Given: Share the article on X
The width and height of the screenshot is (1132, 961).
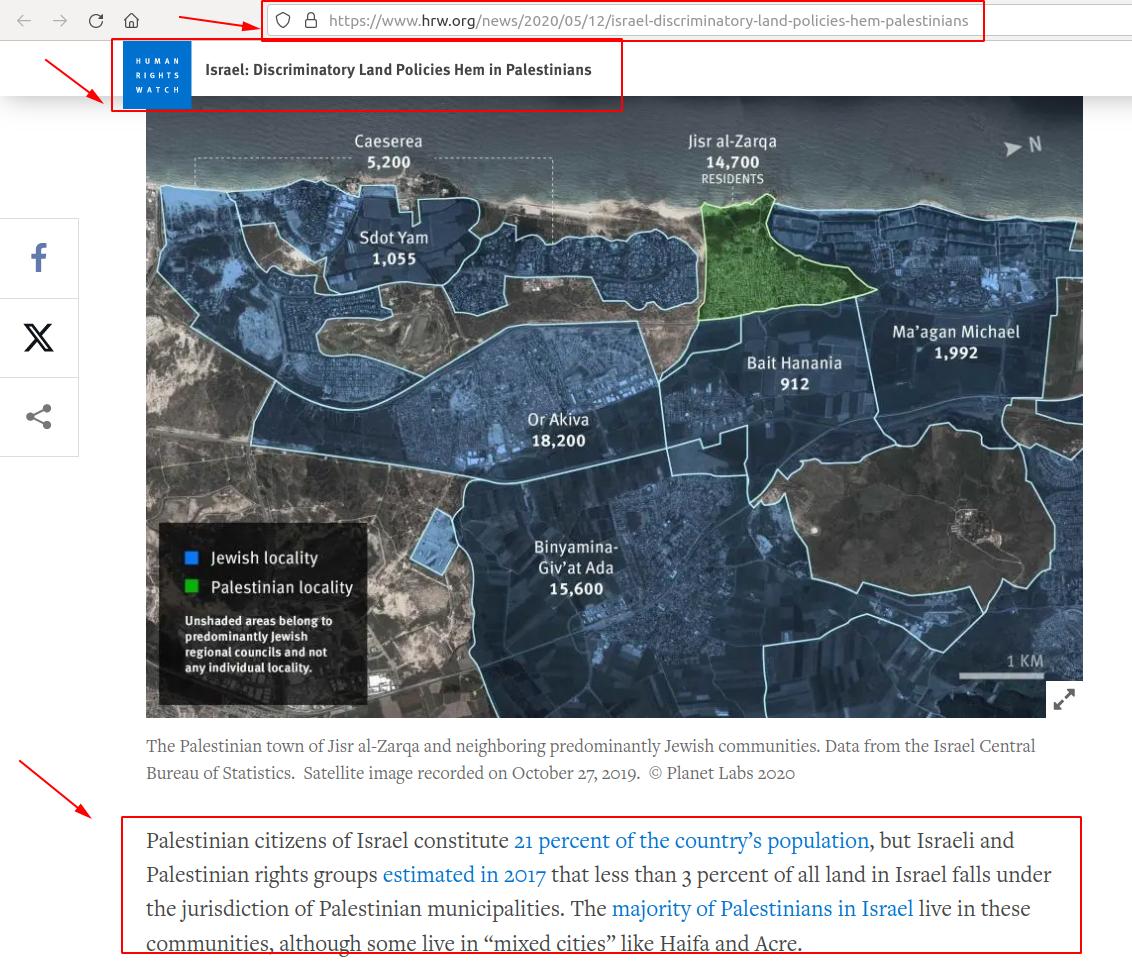Looking at the screenshot, I should [39, 338].
